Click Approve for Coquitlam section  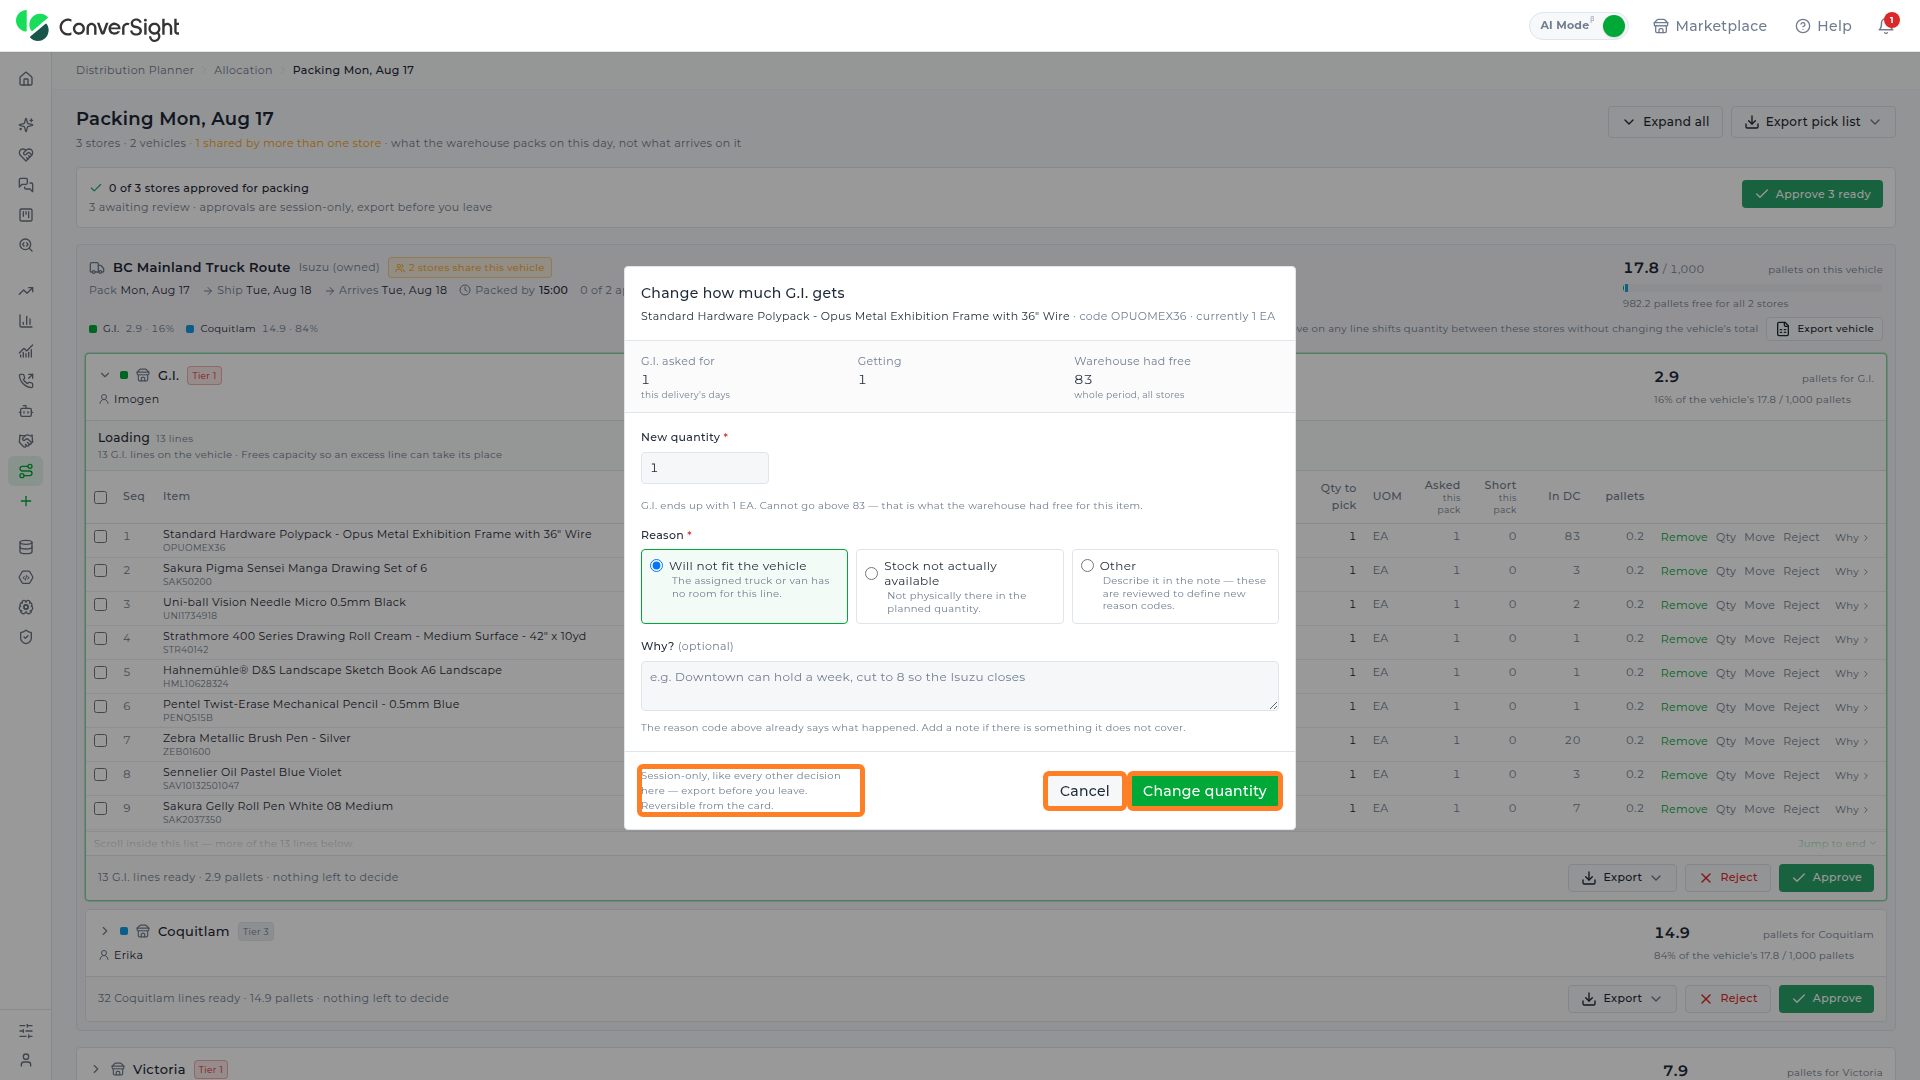1826,999
